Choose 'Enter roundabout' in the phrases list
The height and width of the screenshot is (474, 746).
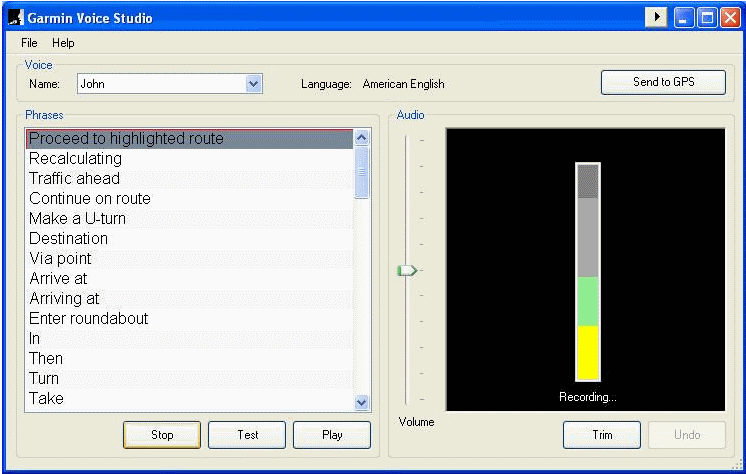click(89, 318)
